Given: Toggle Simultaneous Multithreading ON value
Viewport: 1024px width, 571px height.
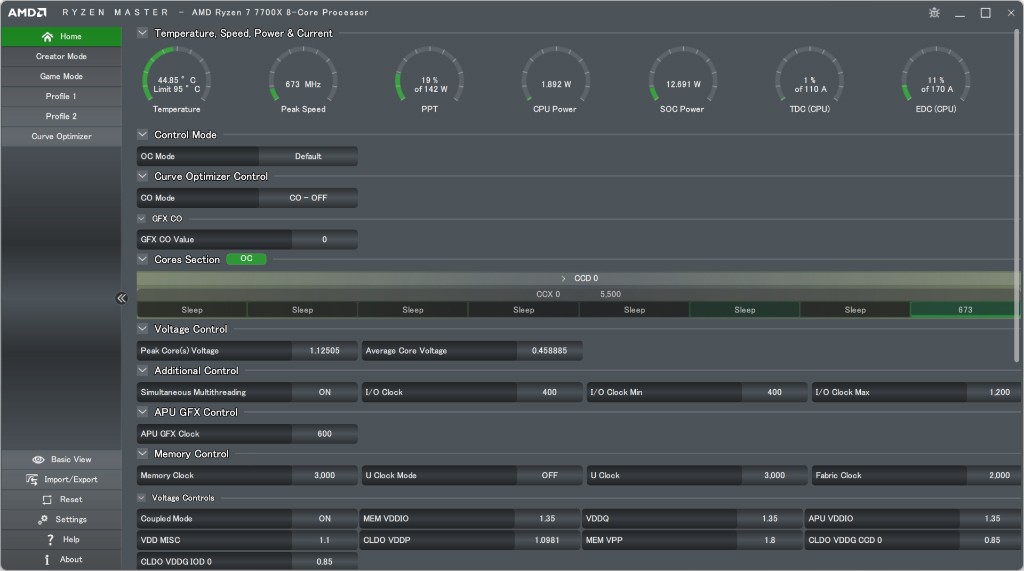Looking at the screenshot, I should coord(324,393).
